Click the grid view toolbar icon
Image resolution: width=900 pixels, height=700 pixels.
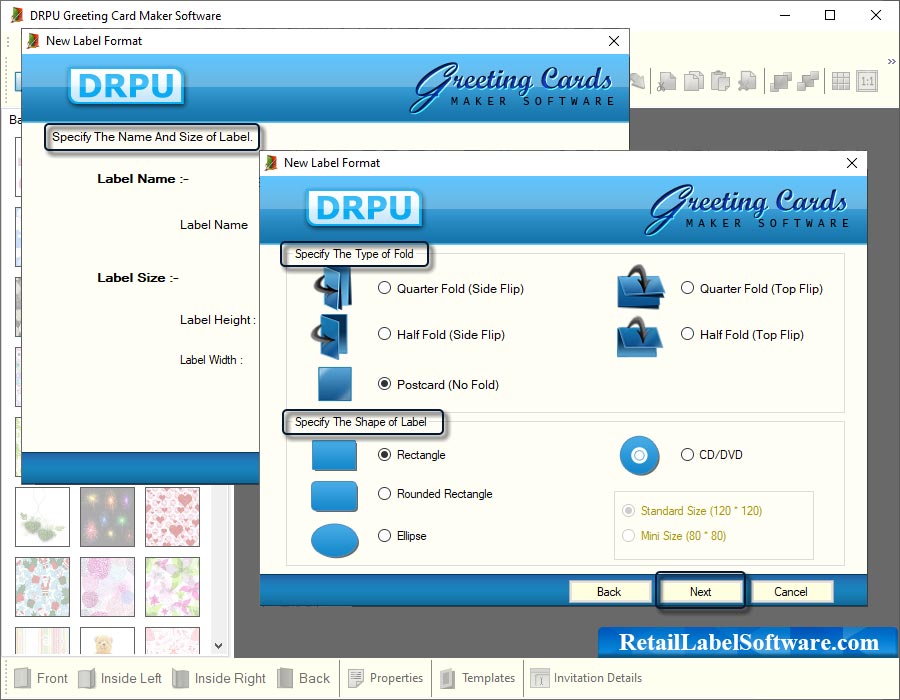coord(840,81)
